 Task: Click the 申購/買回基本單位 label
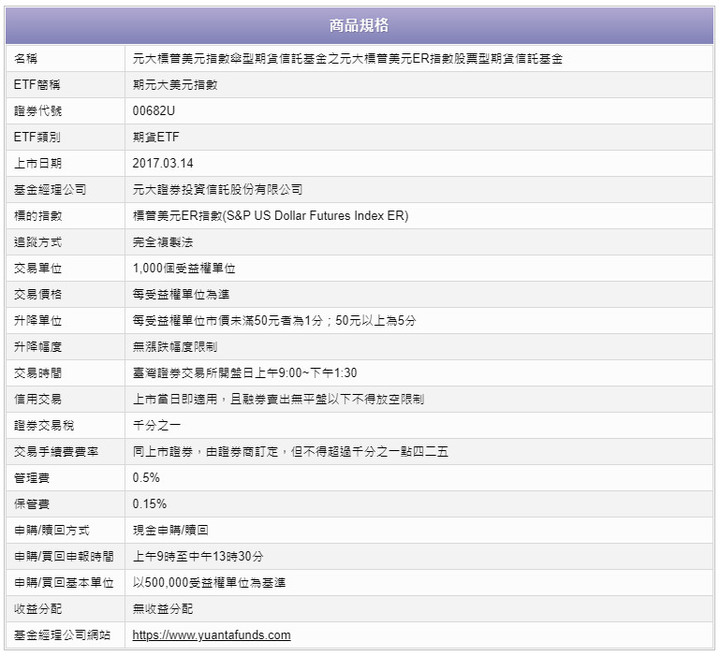tap(64, 583)
